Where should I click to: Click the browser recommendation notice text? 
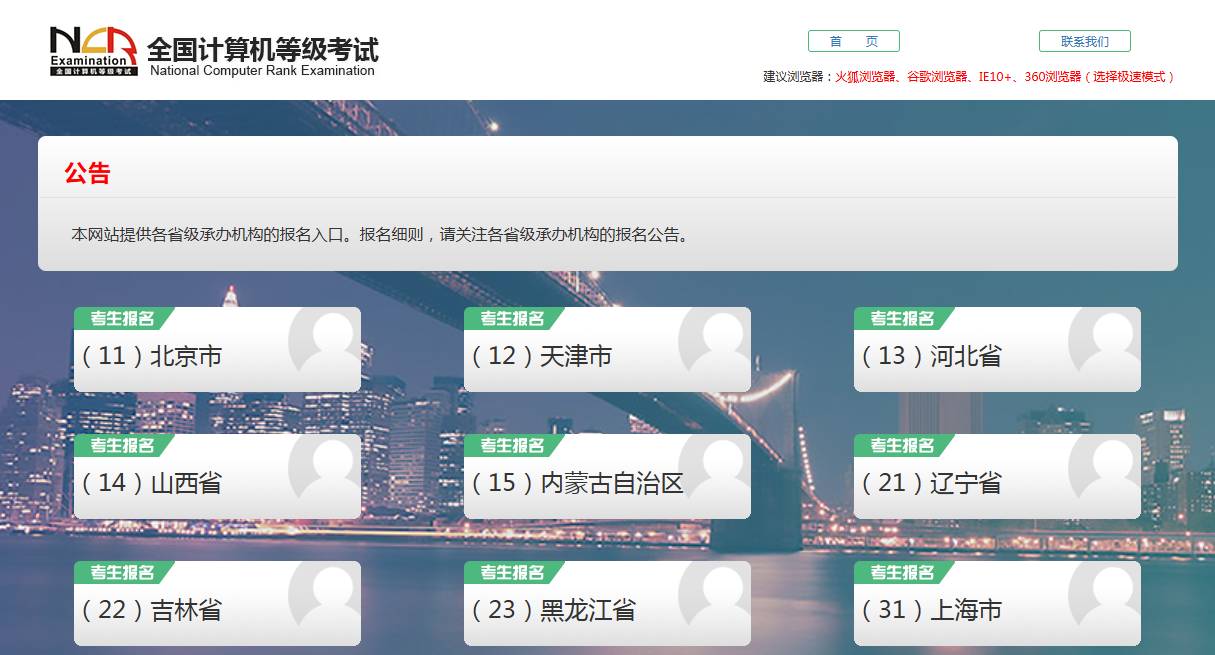[x=967, y=74]
